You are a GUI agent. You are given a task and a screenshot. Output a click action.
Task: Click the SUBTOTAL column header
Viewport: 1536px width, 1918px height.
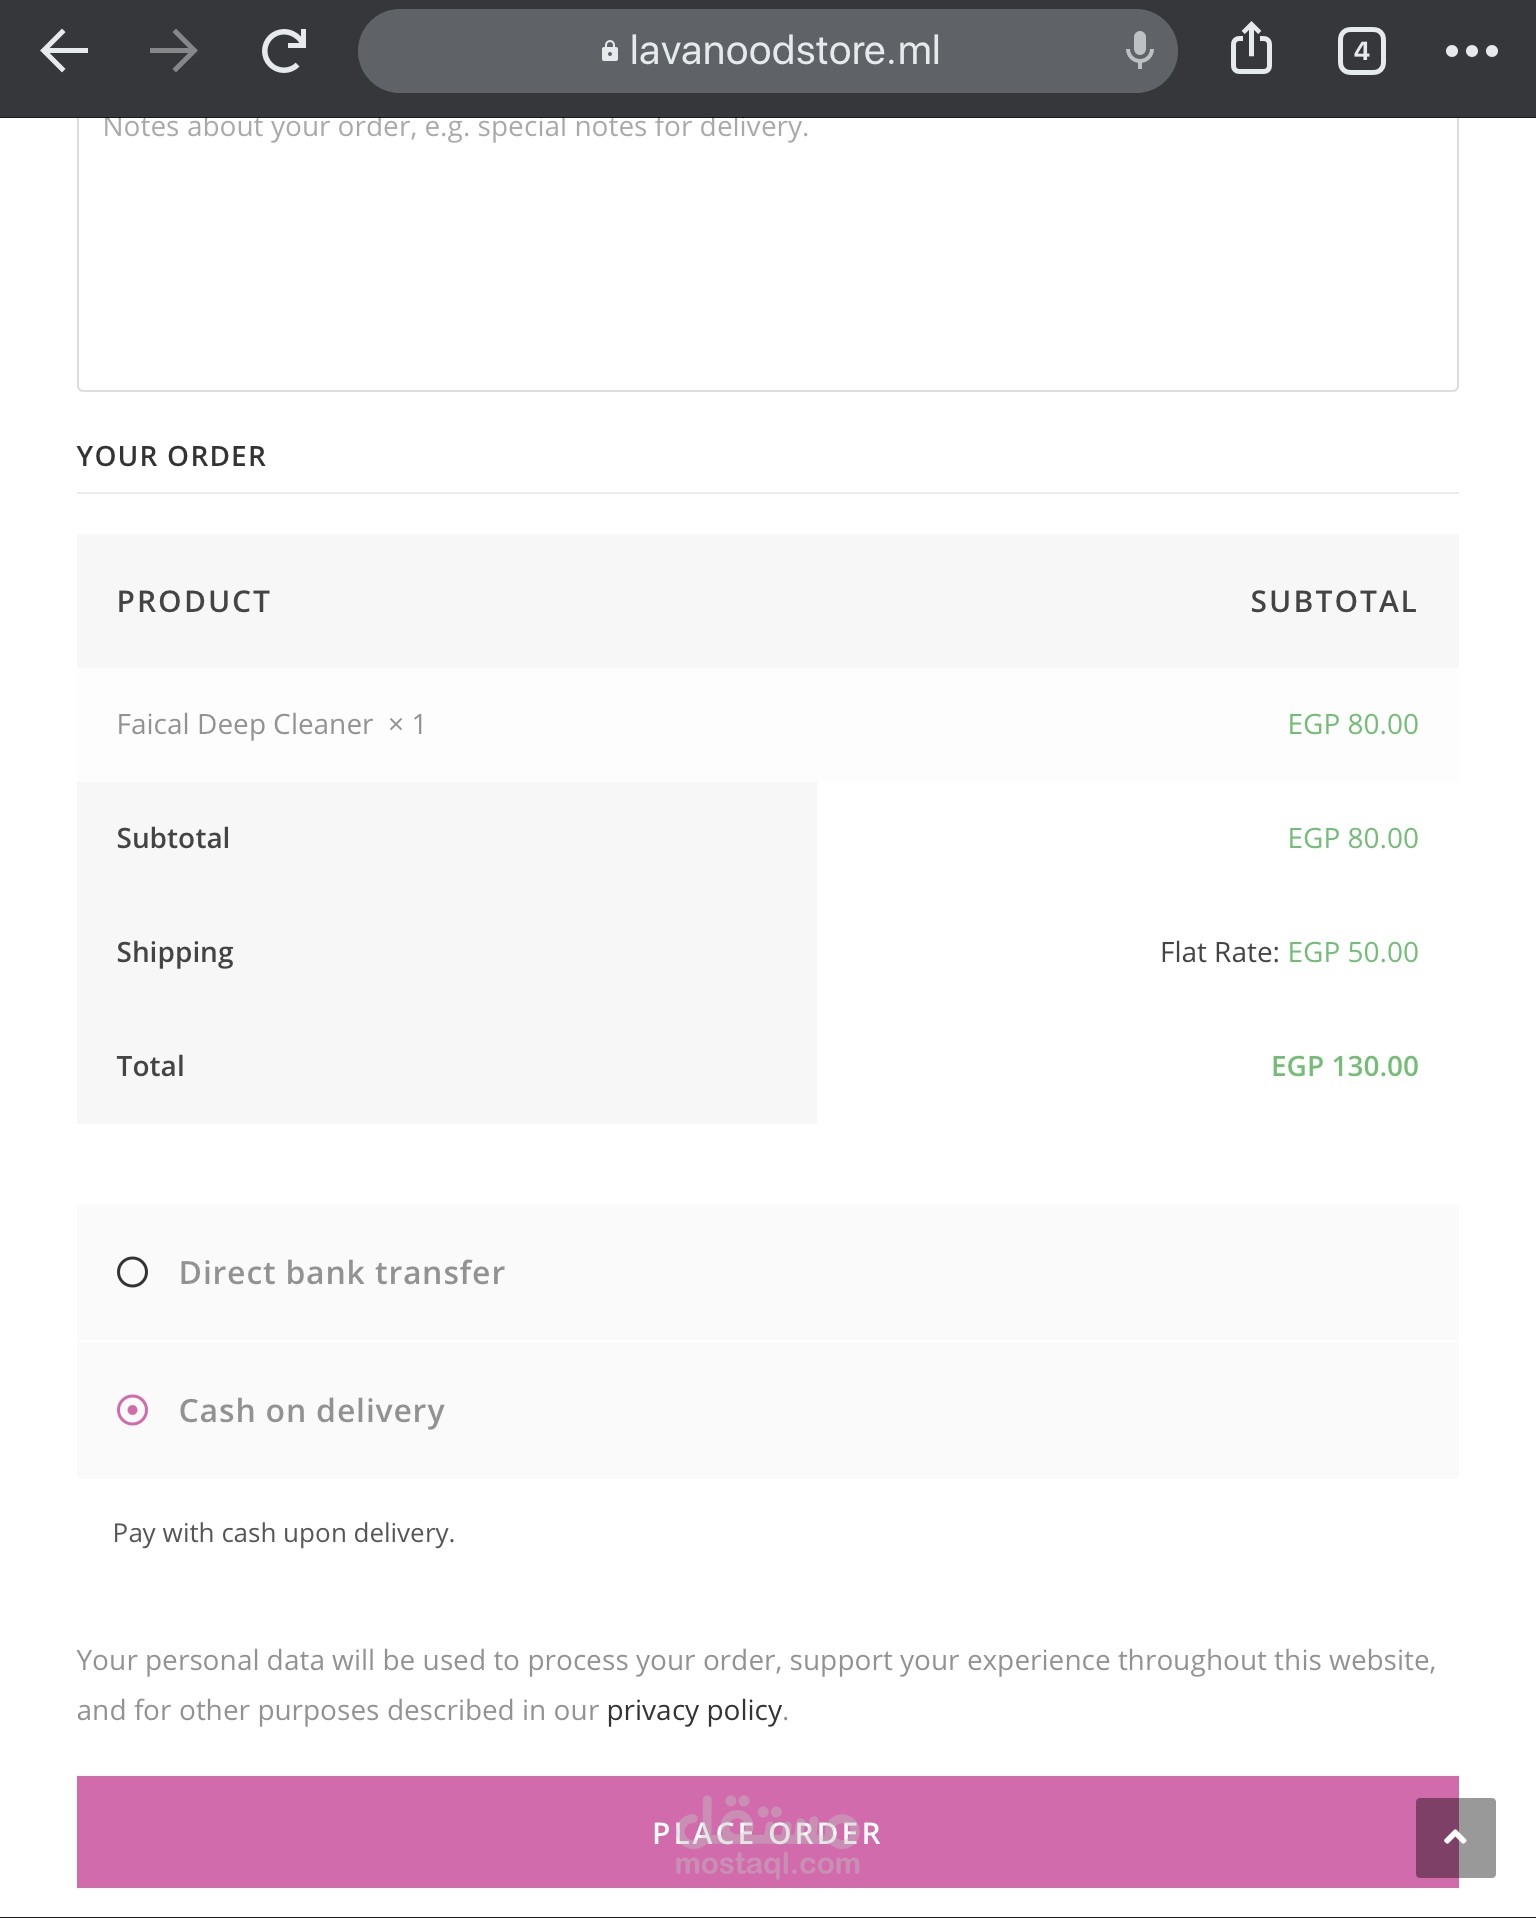pos(1333,601)
